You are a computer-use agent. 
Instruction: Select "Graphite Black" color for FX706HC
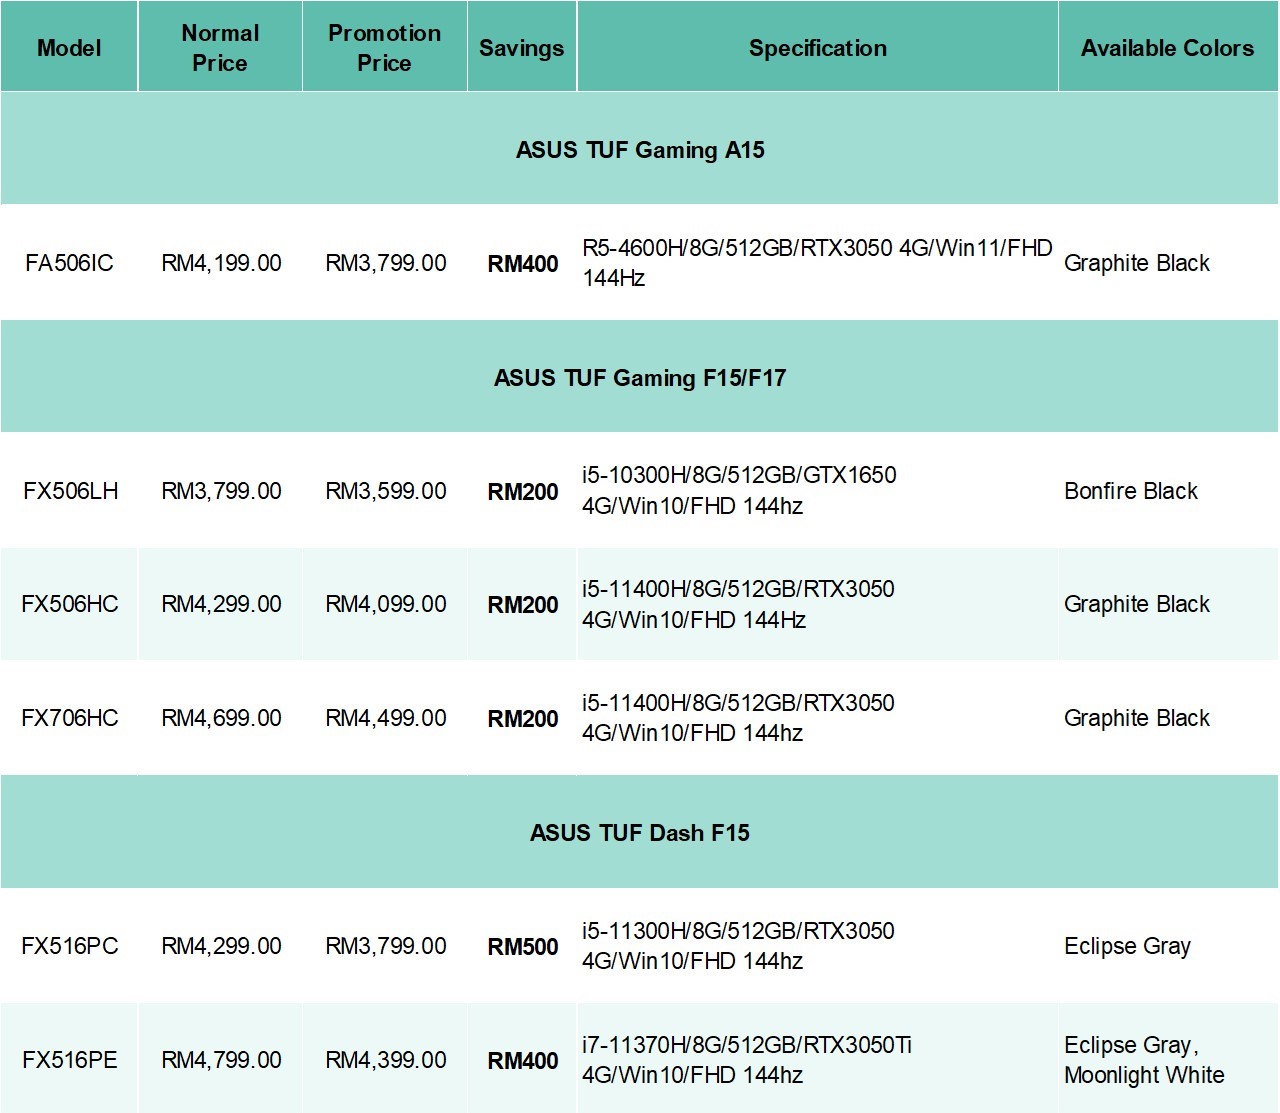coord(1137,718)
